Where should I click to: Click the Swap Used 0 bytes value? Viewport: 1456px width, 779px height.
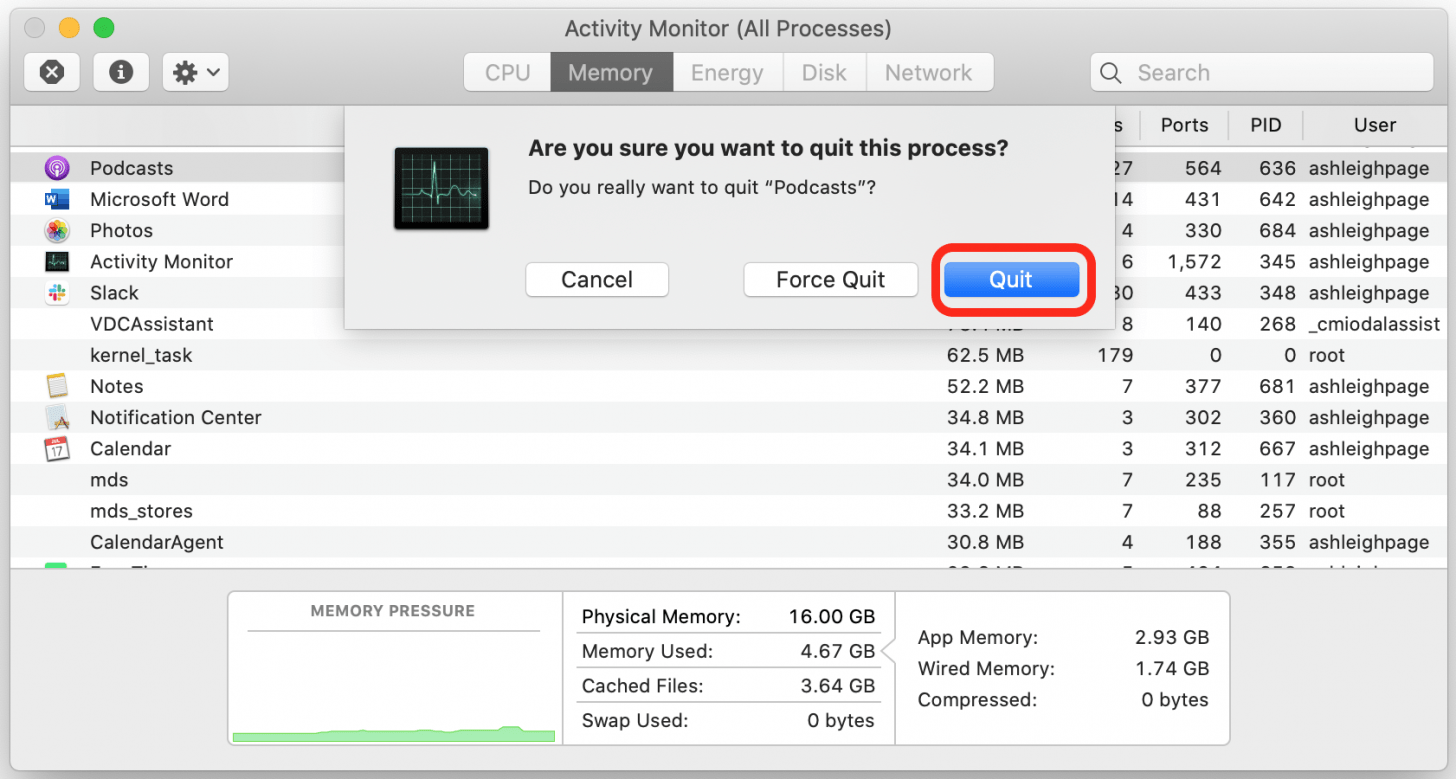[x=841, y=720]
